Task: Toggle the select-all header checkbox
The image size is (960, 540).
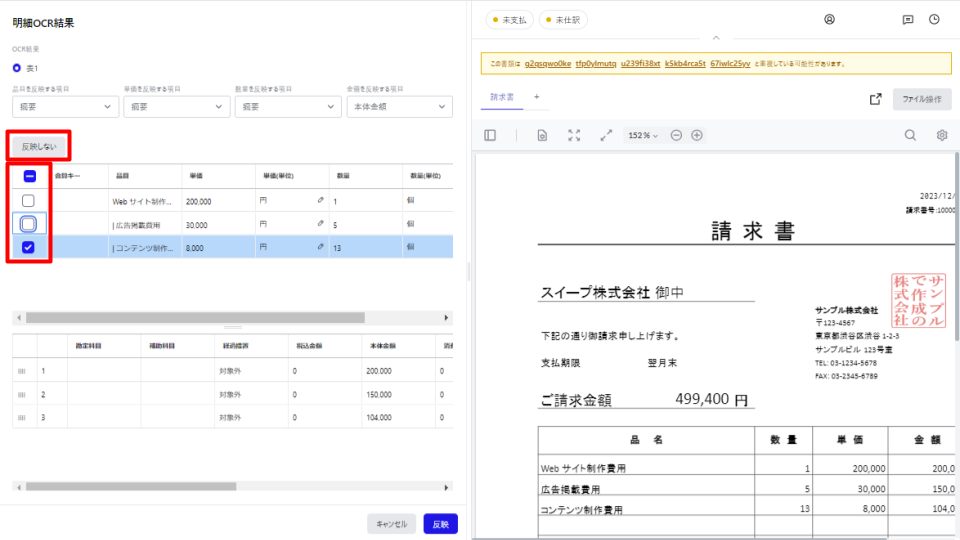Action: click(29, 176)
